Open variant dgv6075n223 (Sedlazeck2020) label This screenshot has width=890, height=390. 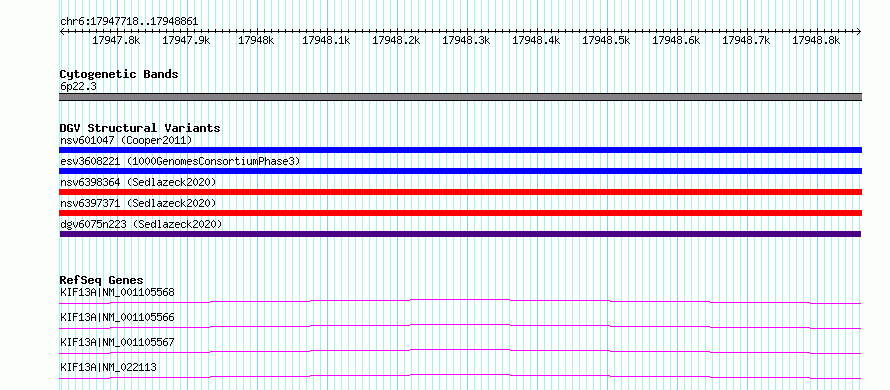(x=141, y=224)
